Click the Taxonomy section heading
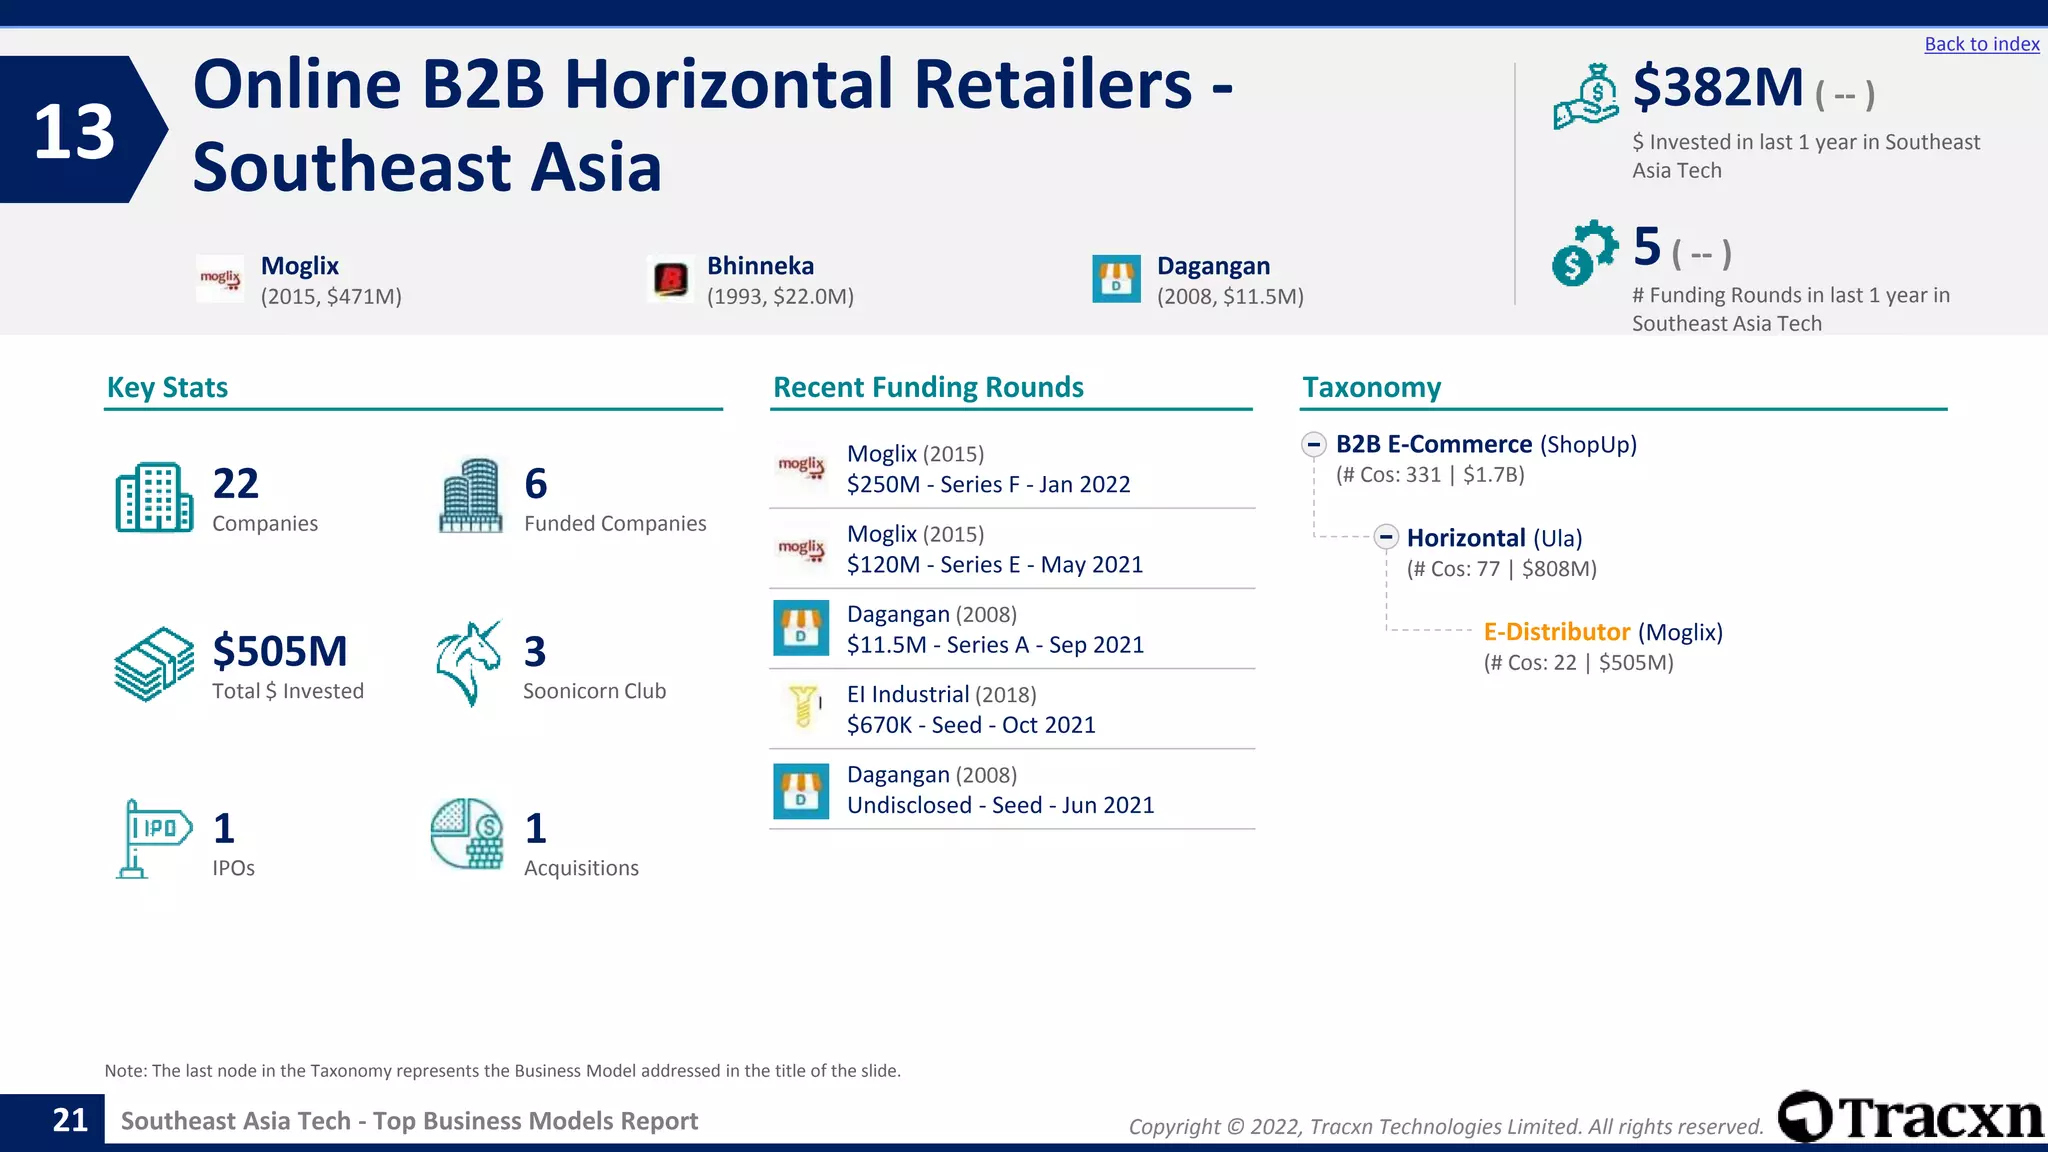The width and height of the screenshot is (2048, 1152). pyautogui.click(x=1371, y=387)
